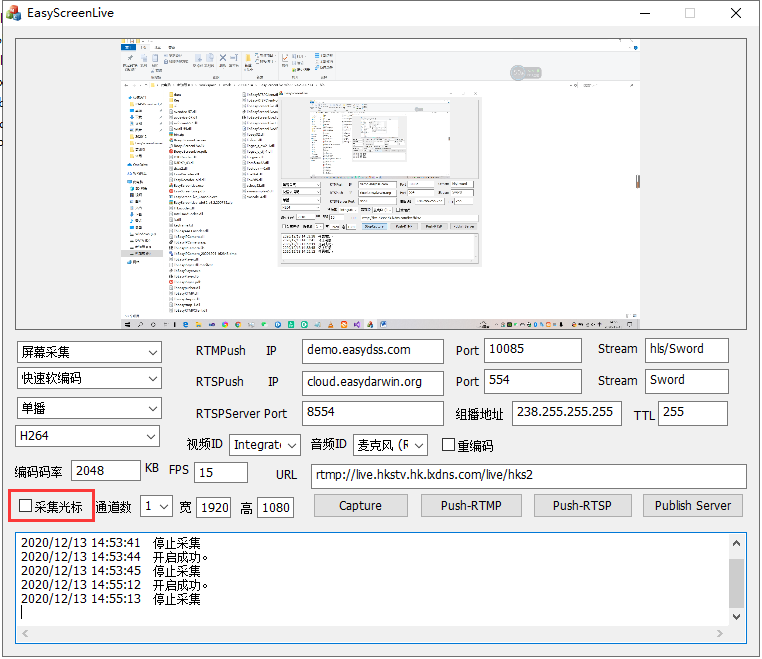Click log entry 14:53:44 开启成功

(115, 557)
